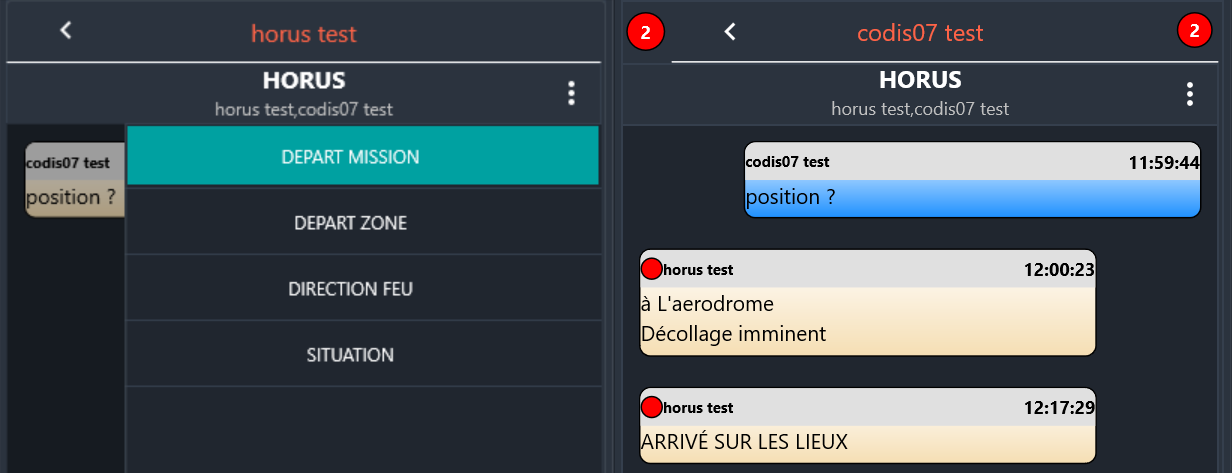Image resolution: width=1232 pixels, height=473 pixels.
Task: Open left codis07 'position ?' message preview
Action: (x=76, y=181)
